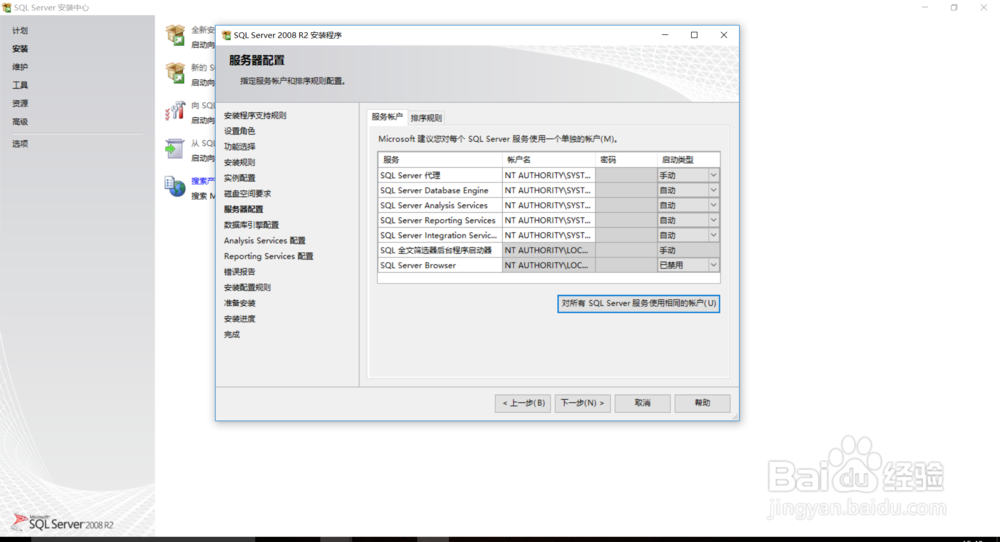Click the 搜索产品更新 link in Installation Center
This screenshot has width=1000, height=542.
coord(203,181)
